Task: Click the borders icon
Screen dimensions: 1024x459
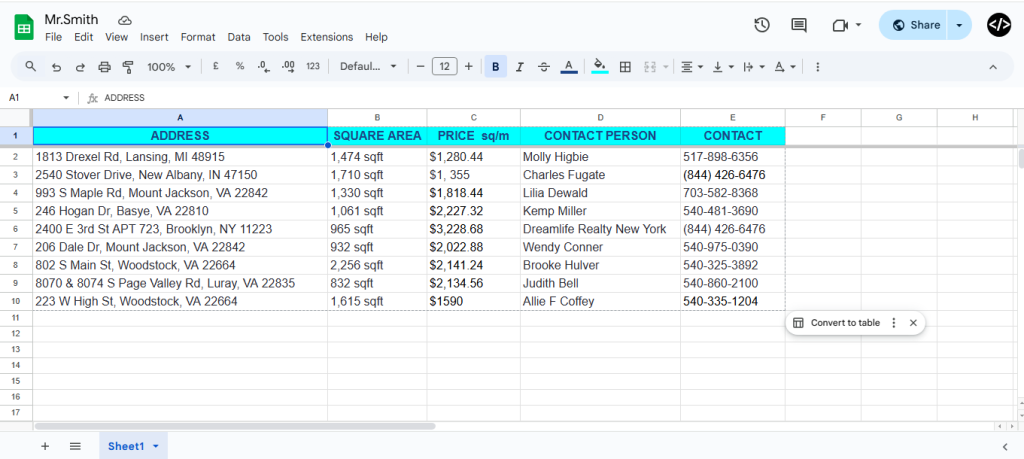Action: point(625,67)
